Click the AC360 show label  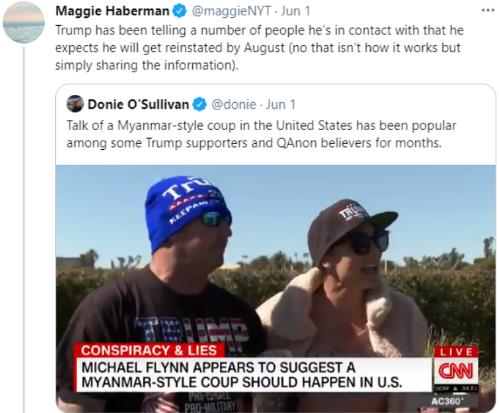[447, 401]
